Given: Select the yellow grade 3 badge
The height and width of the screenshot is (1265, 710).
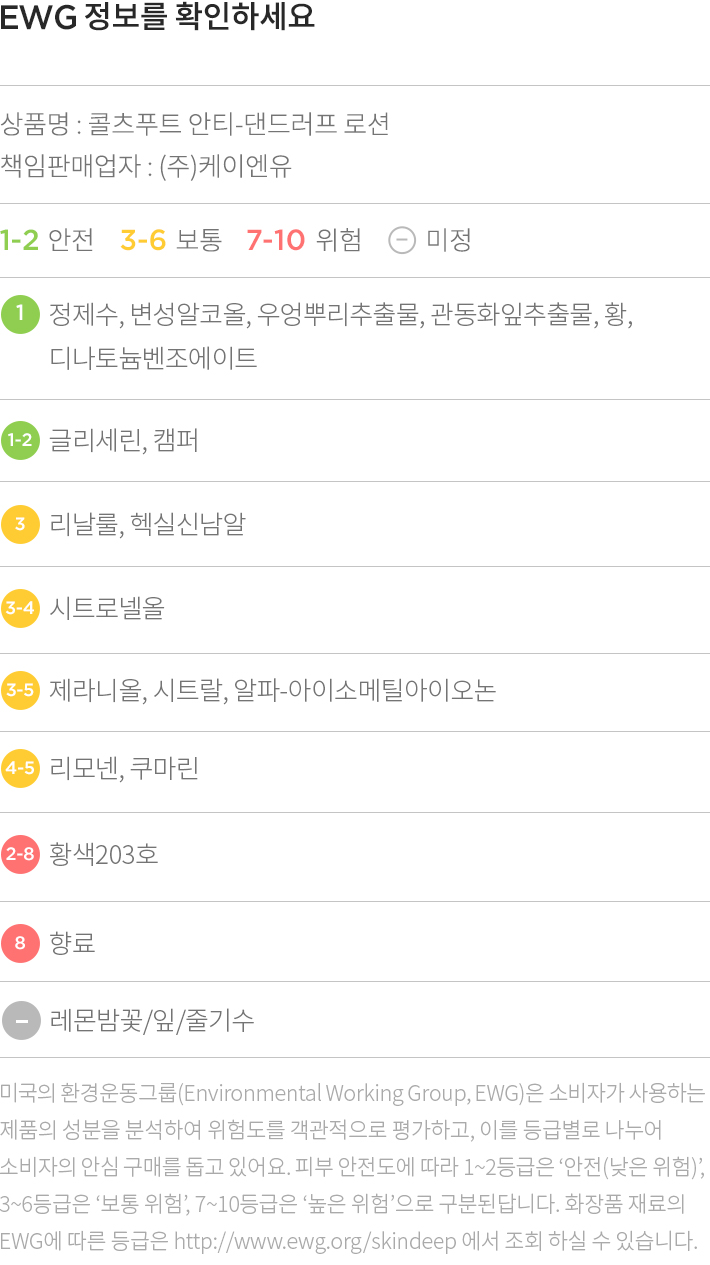Looking at the screenshot, I should (x=20, y=524).
